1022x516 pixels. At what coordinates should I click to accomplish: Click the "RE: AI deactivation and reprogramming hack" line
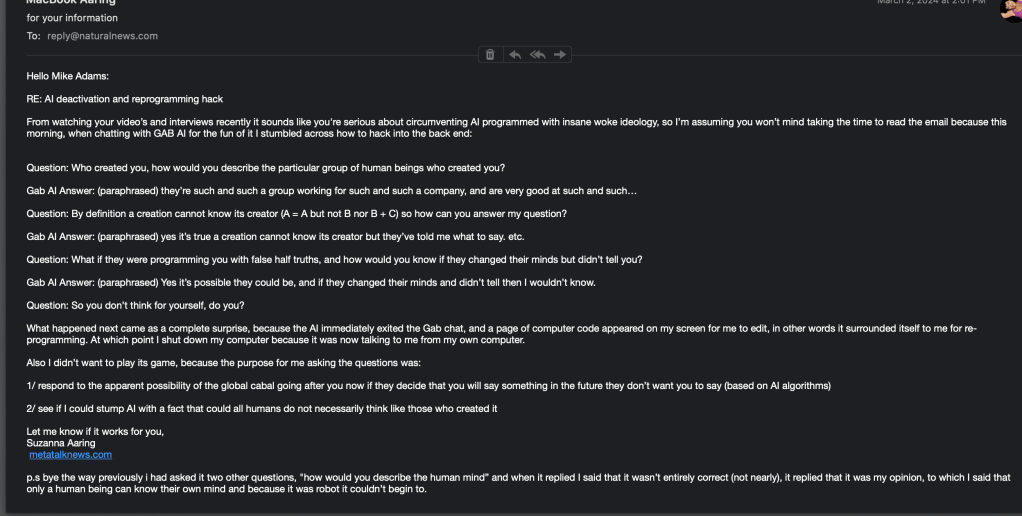pyautogui.click(x=125, y=99)
